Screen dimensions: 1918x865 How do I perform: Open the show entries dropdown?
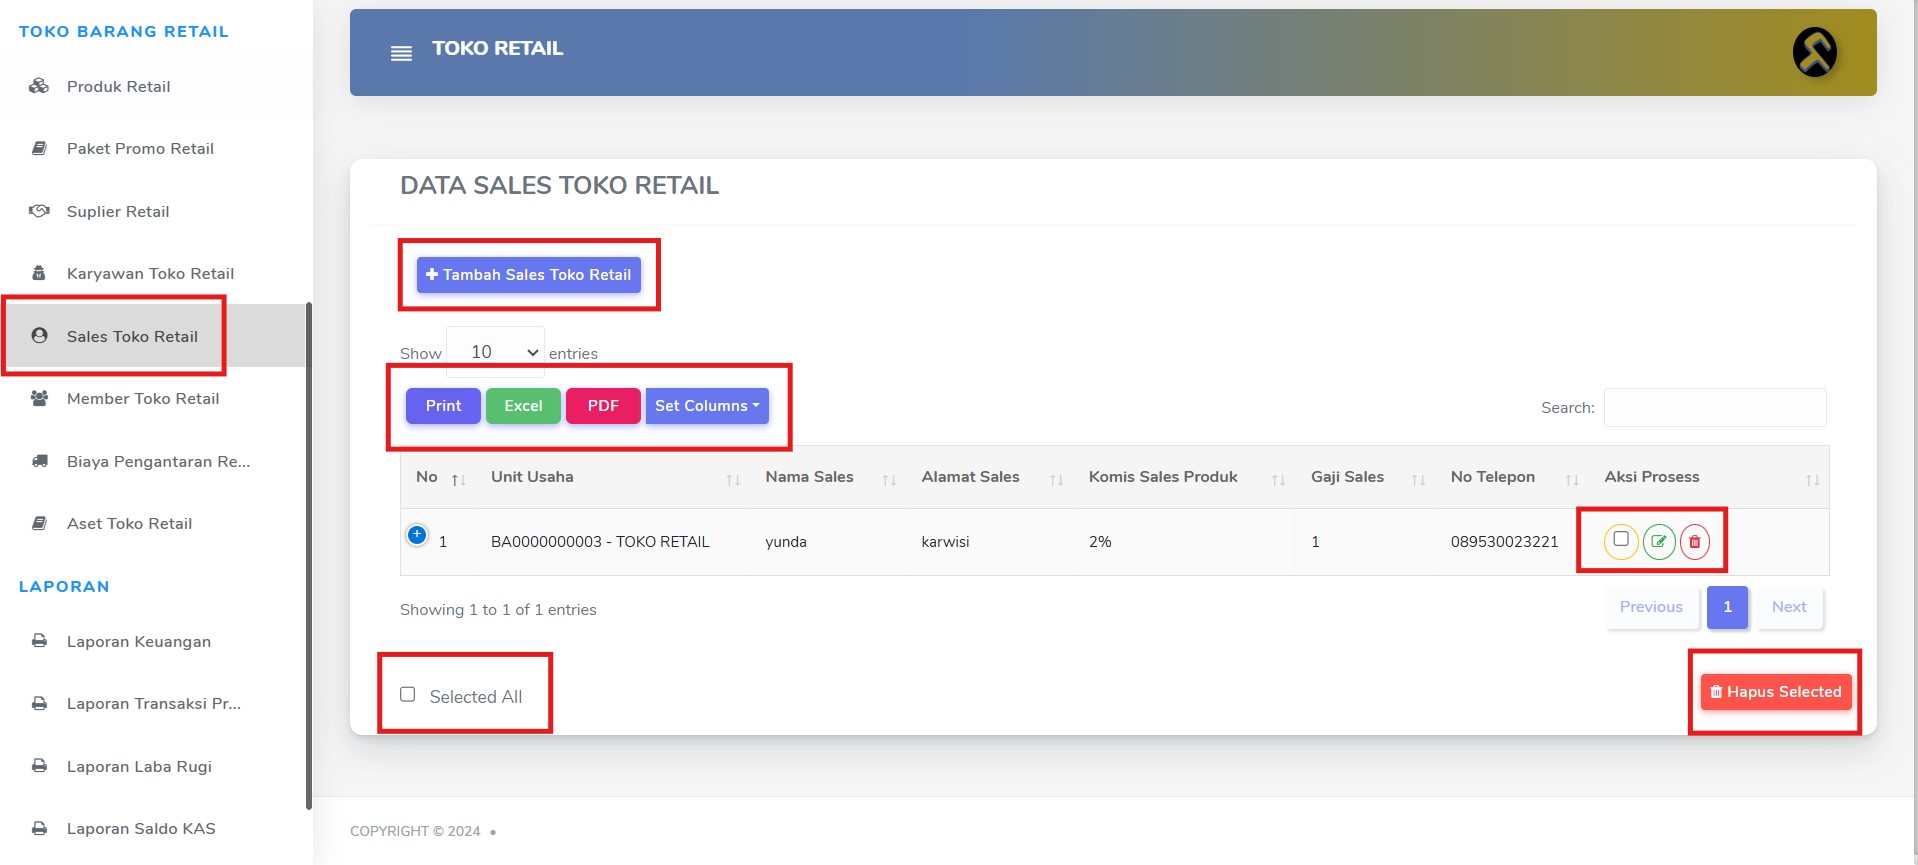tap(495, 352)
